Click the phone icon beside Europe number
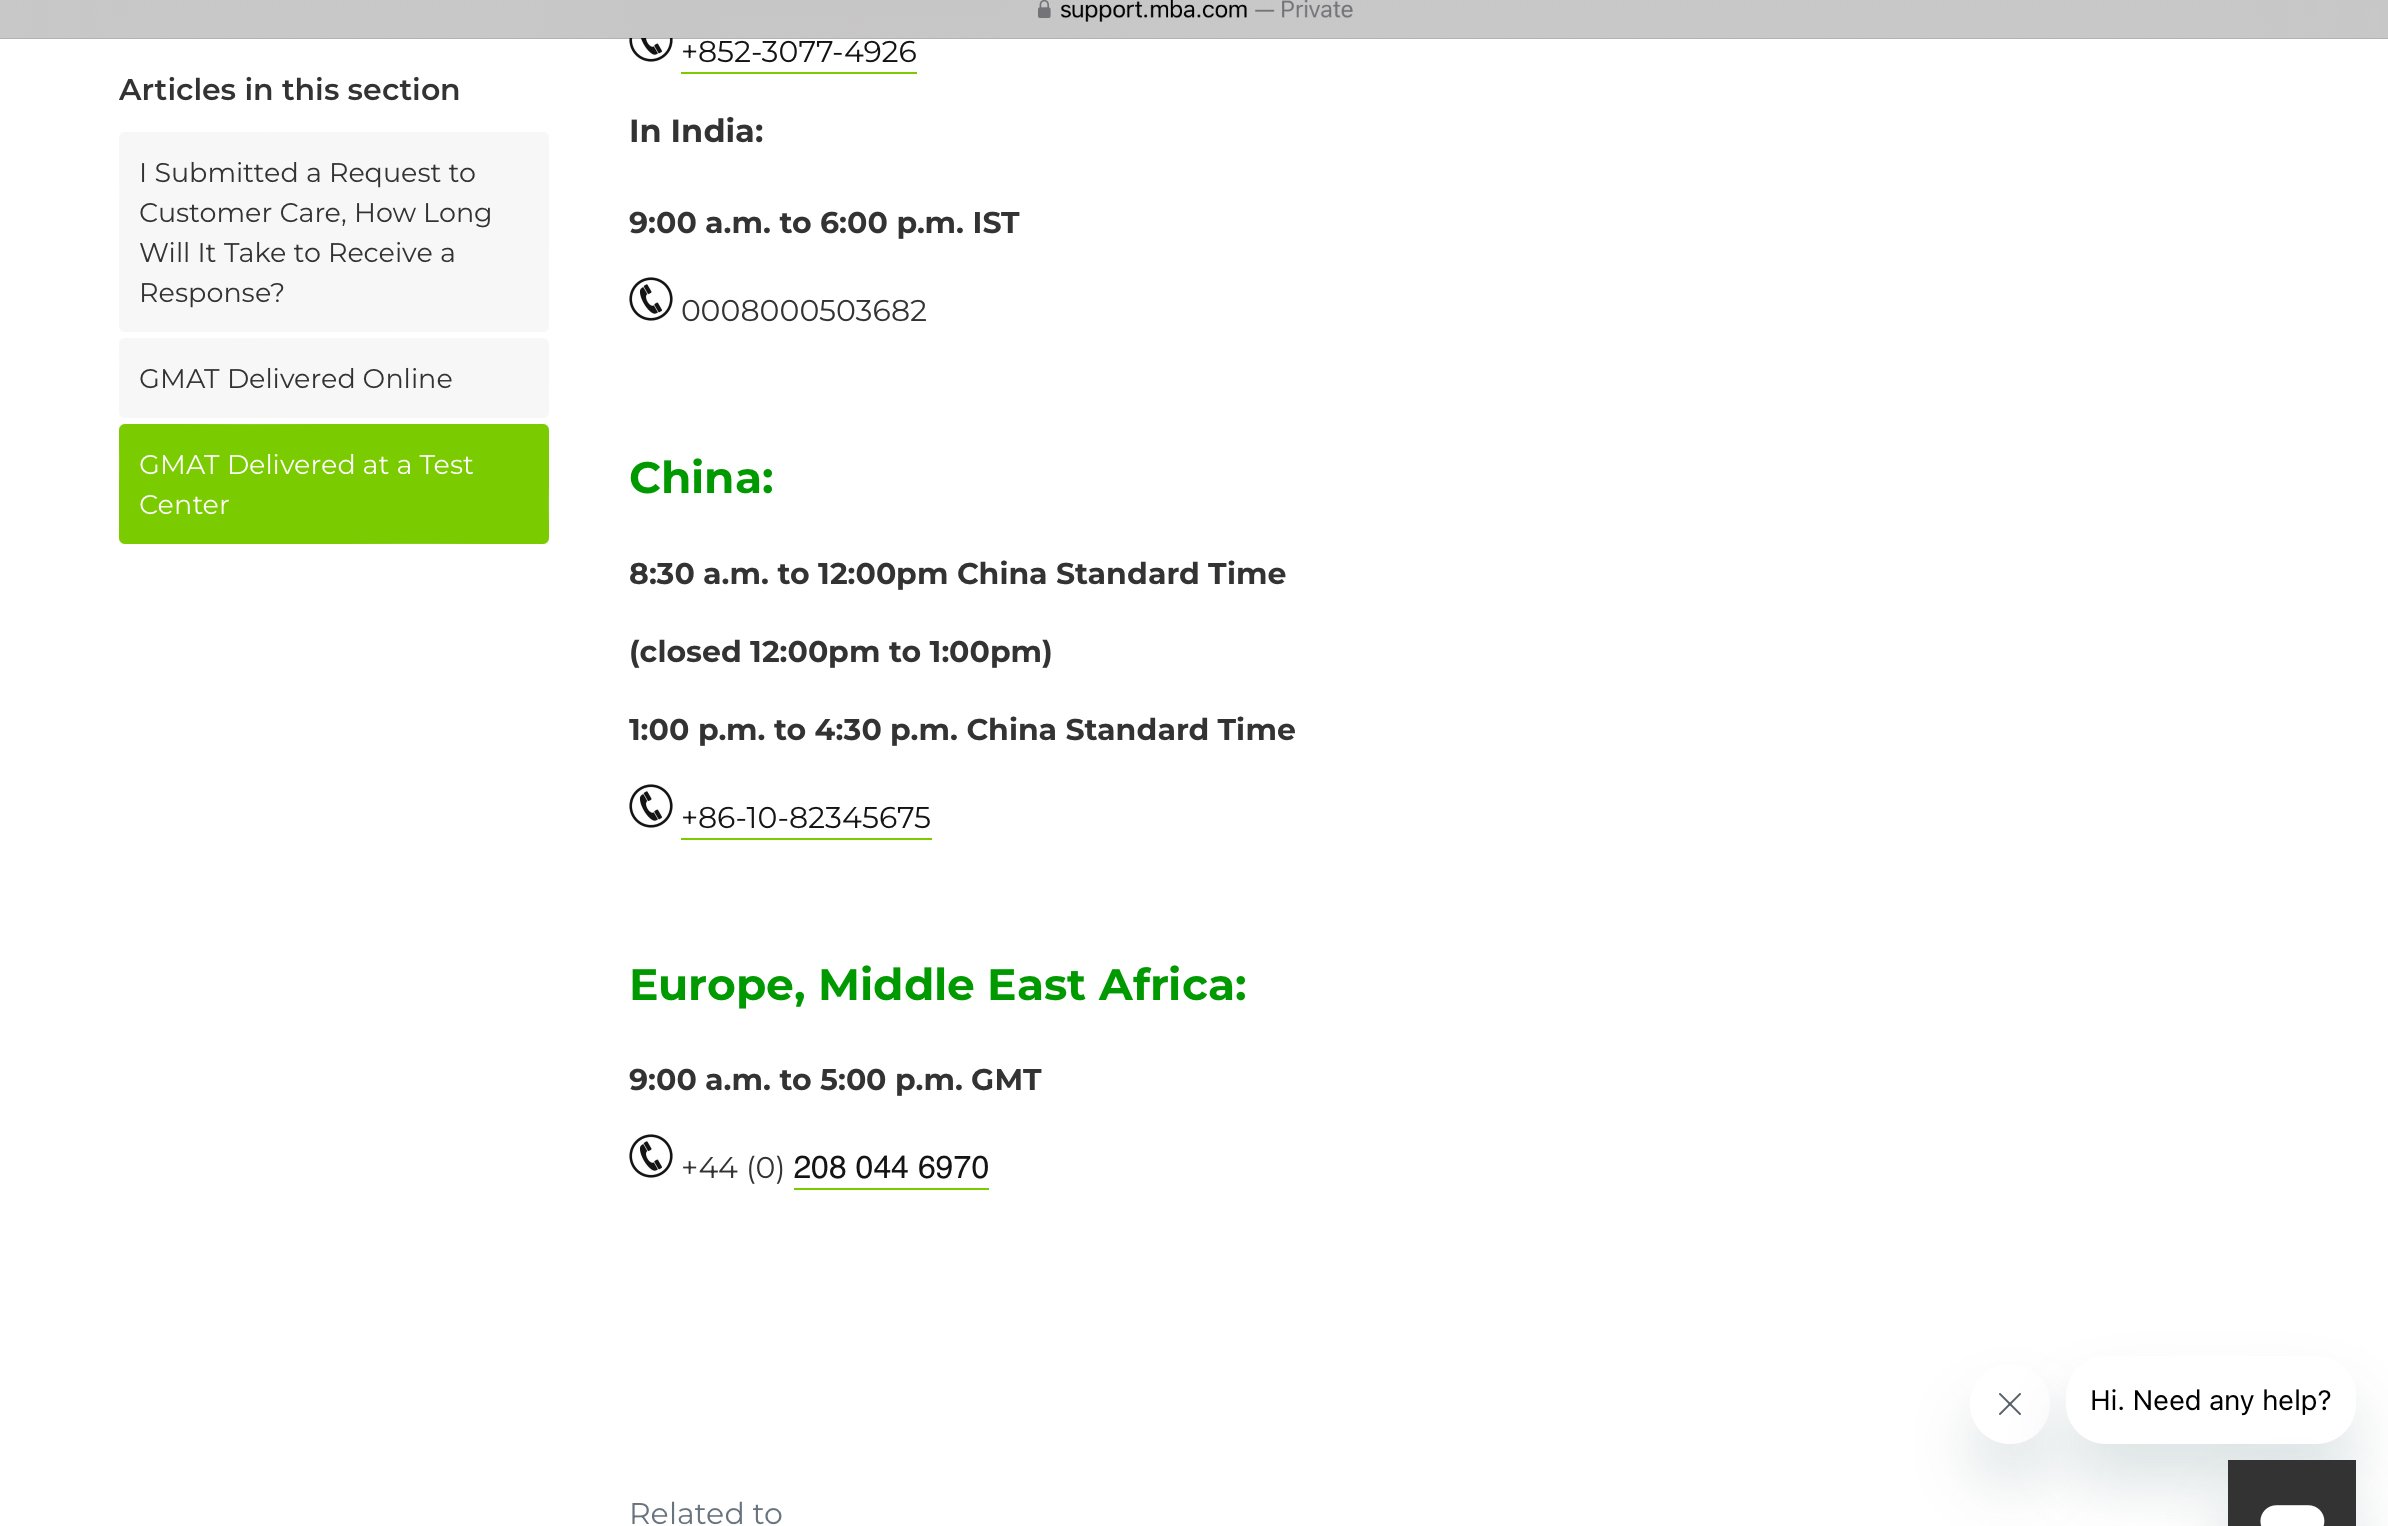Screen dimensions: 2388x1526 [650, 1156]
